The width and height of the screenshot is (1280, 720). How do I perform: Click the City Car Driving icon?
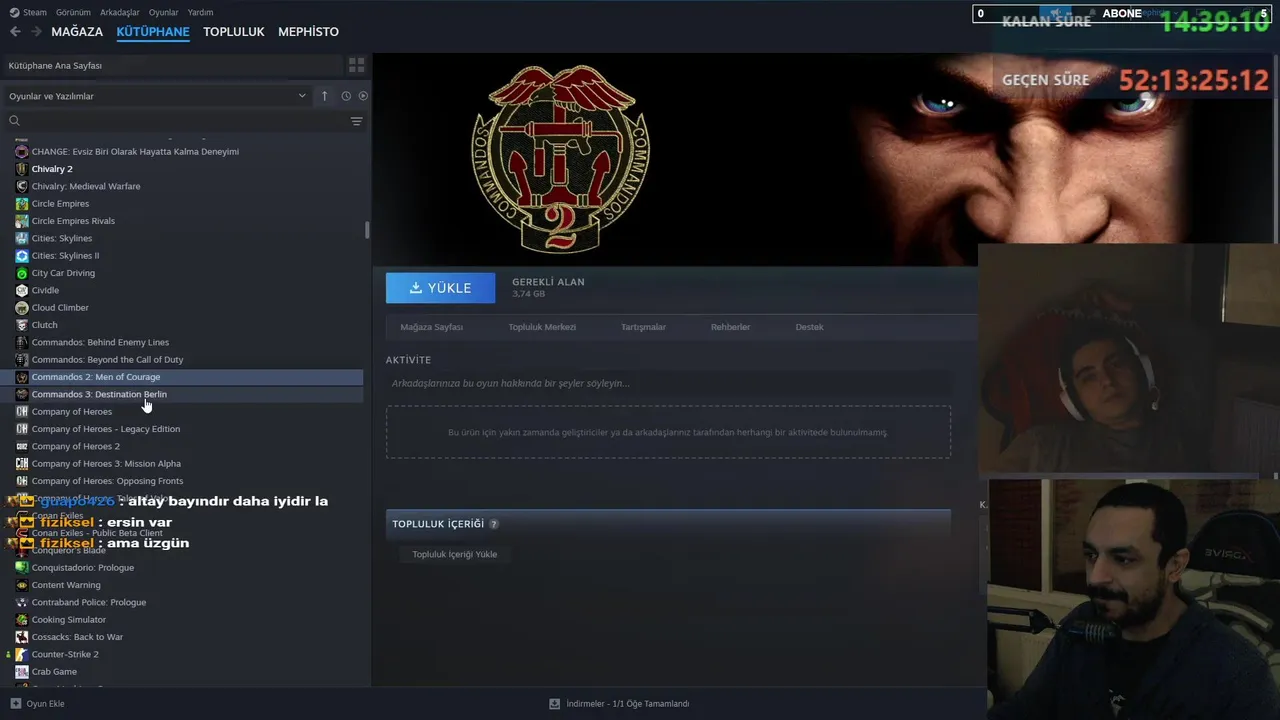[22, 273]
